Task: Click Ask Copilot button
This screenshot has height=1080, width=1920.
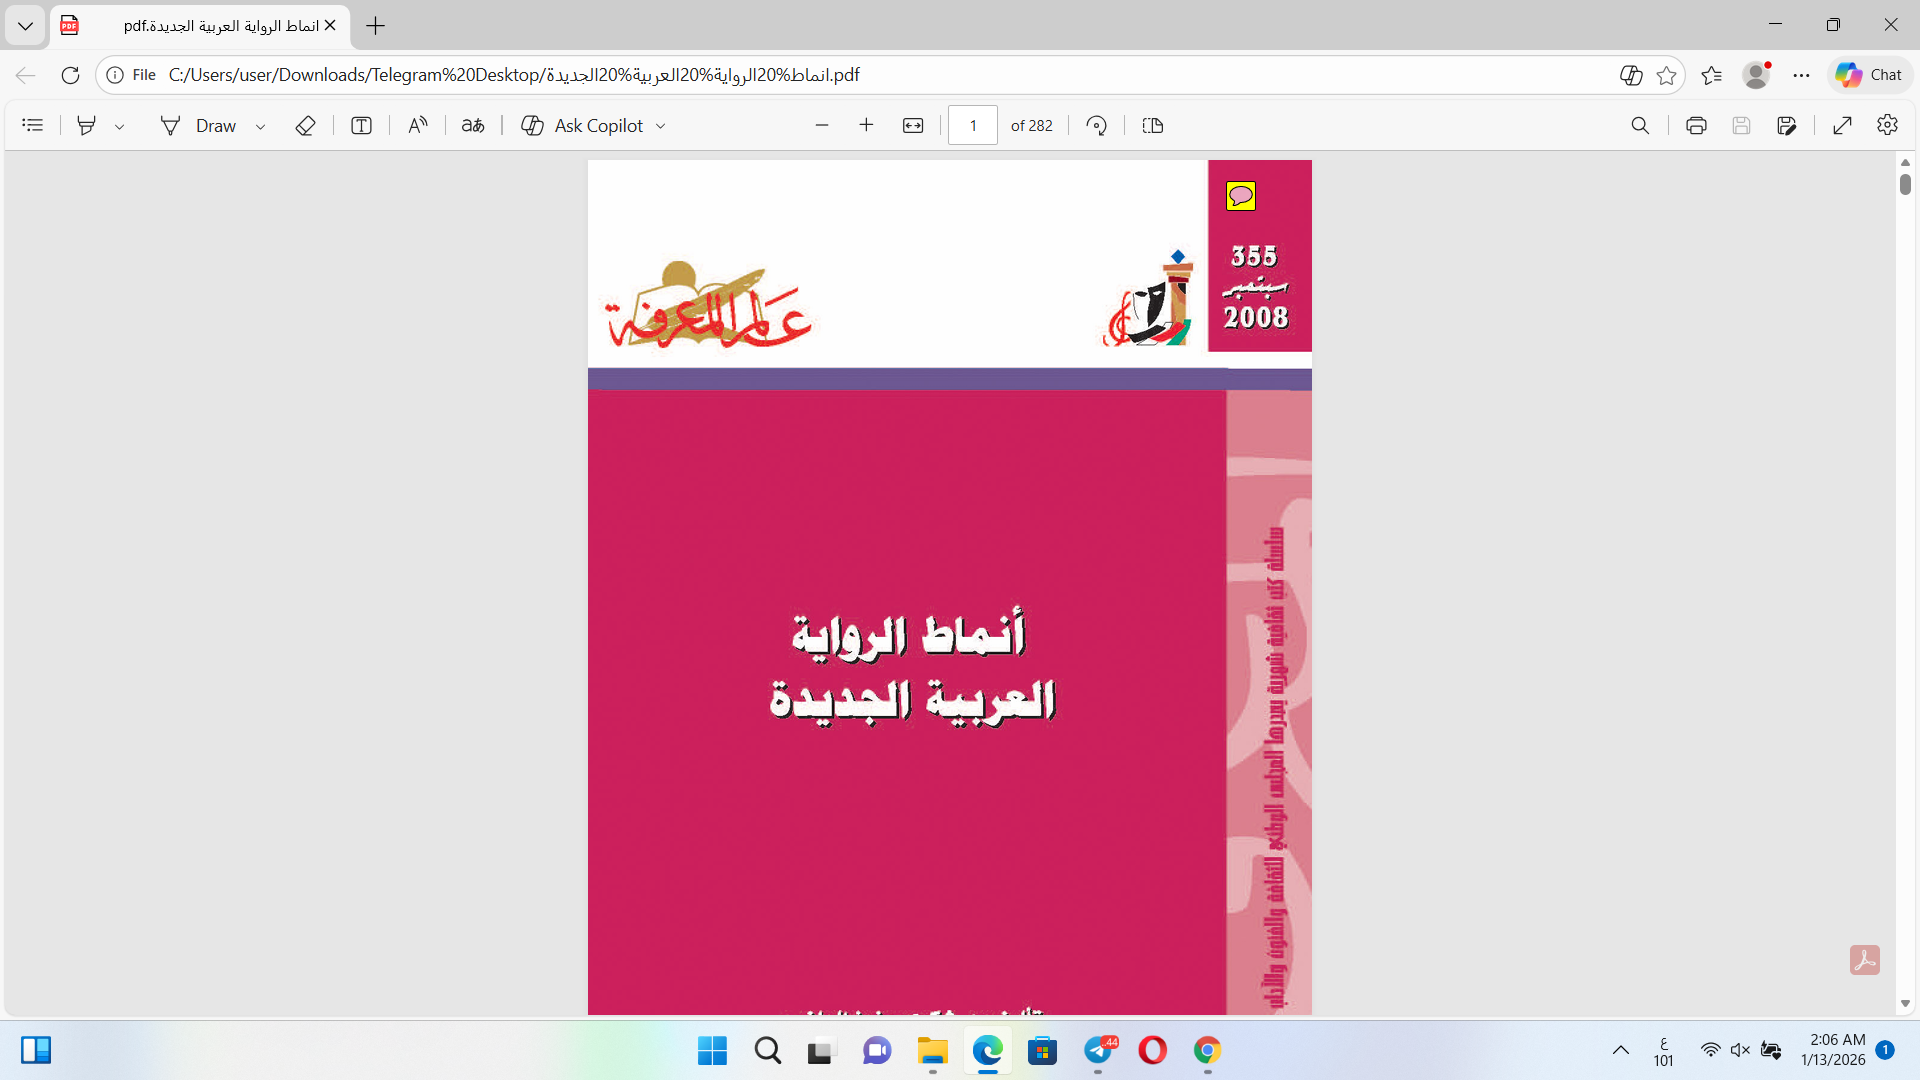Action: pos(582,125)
